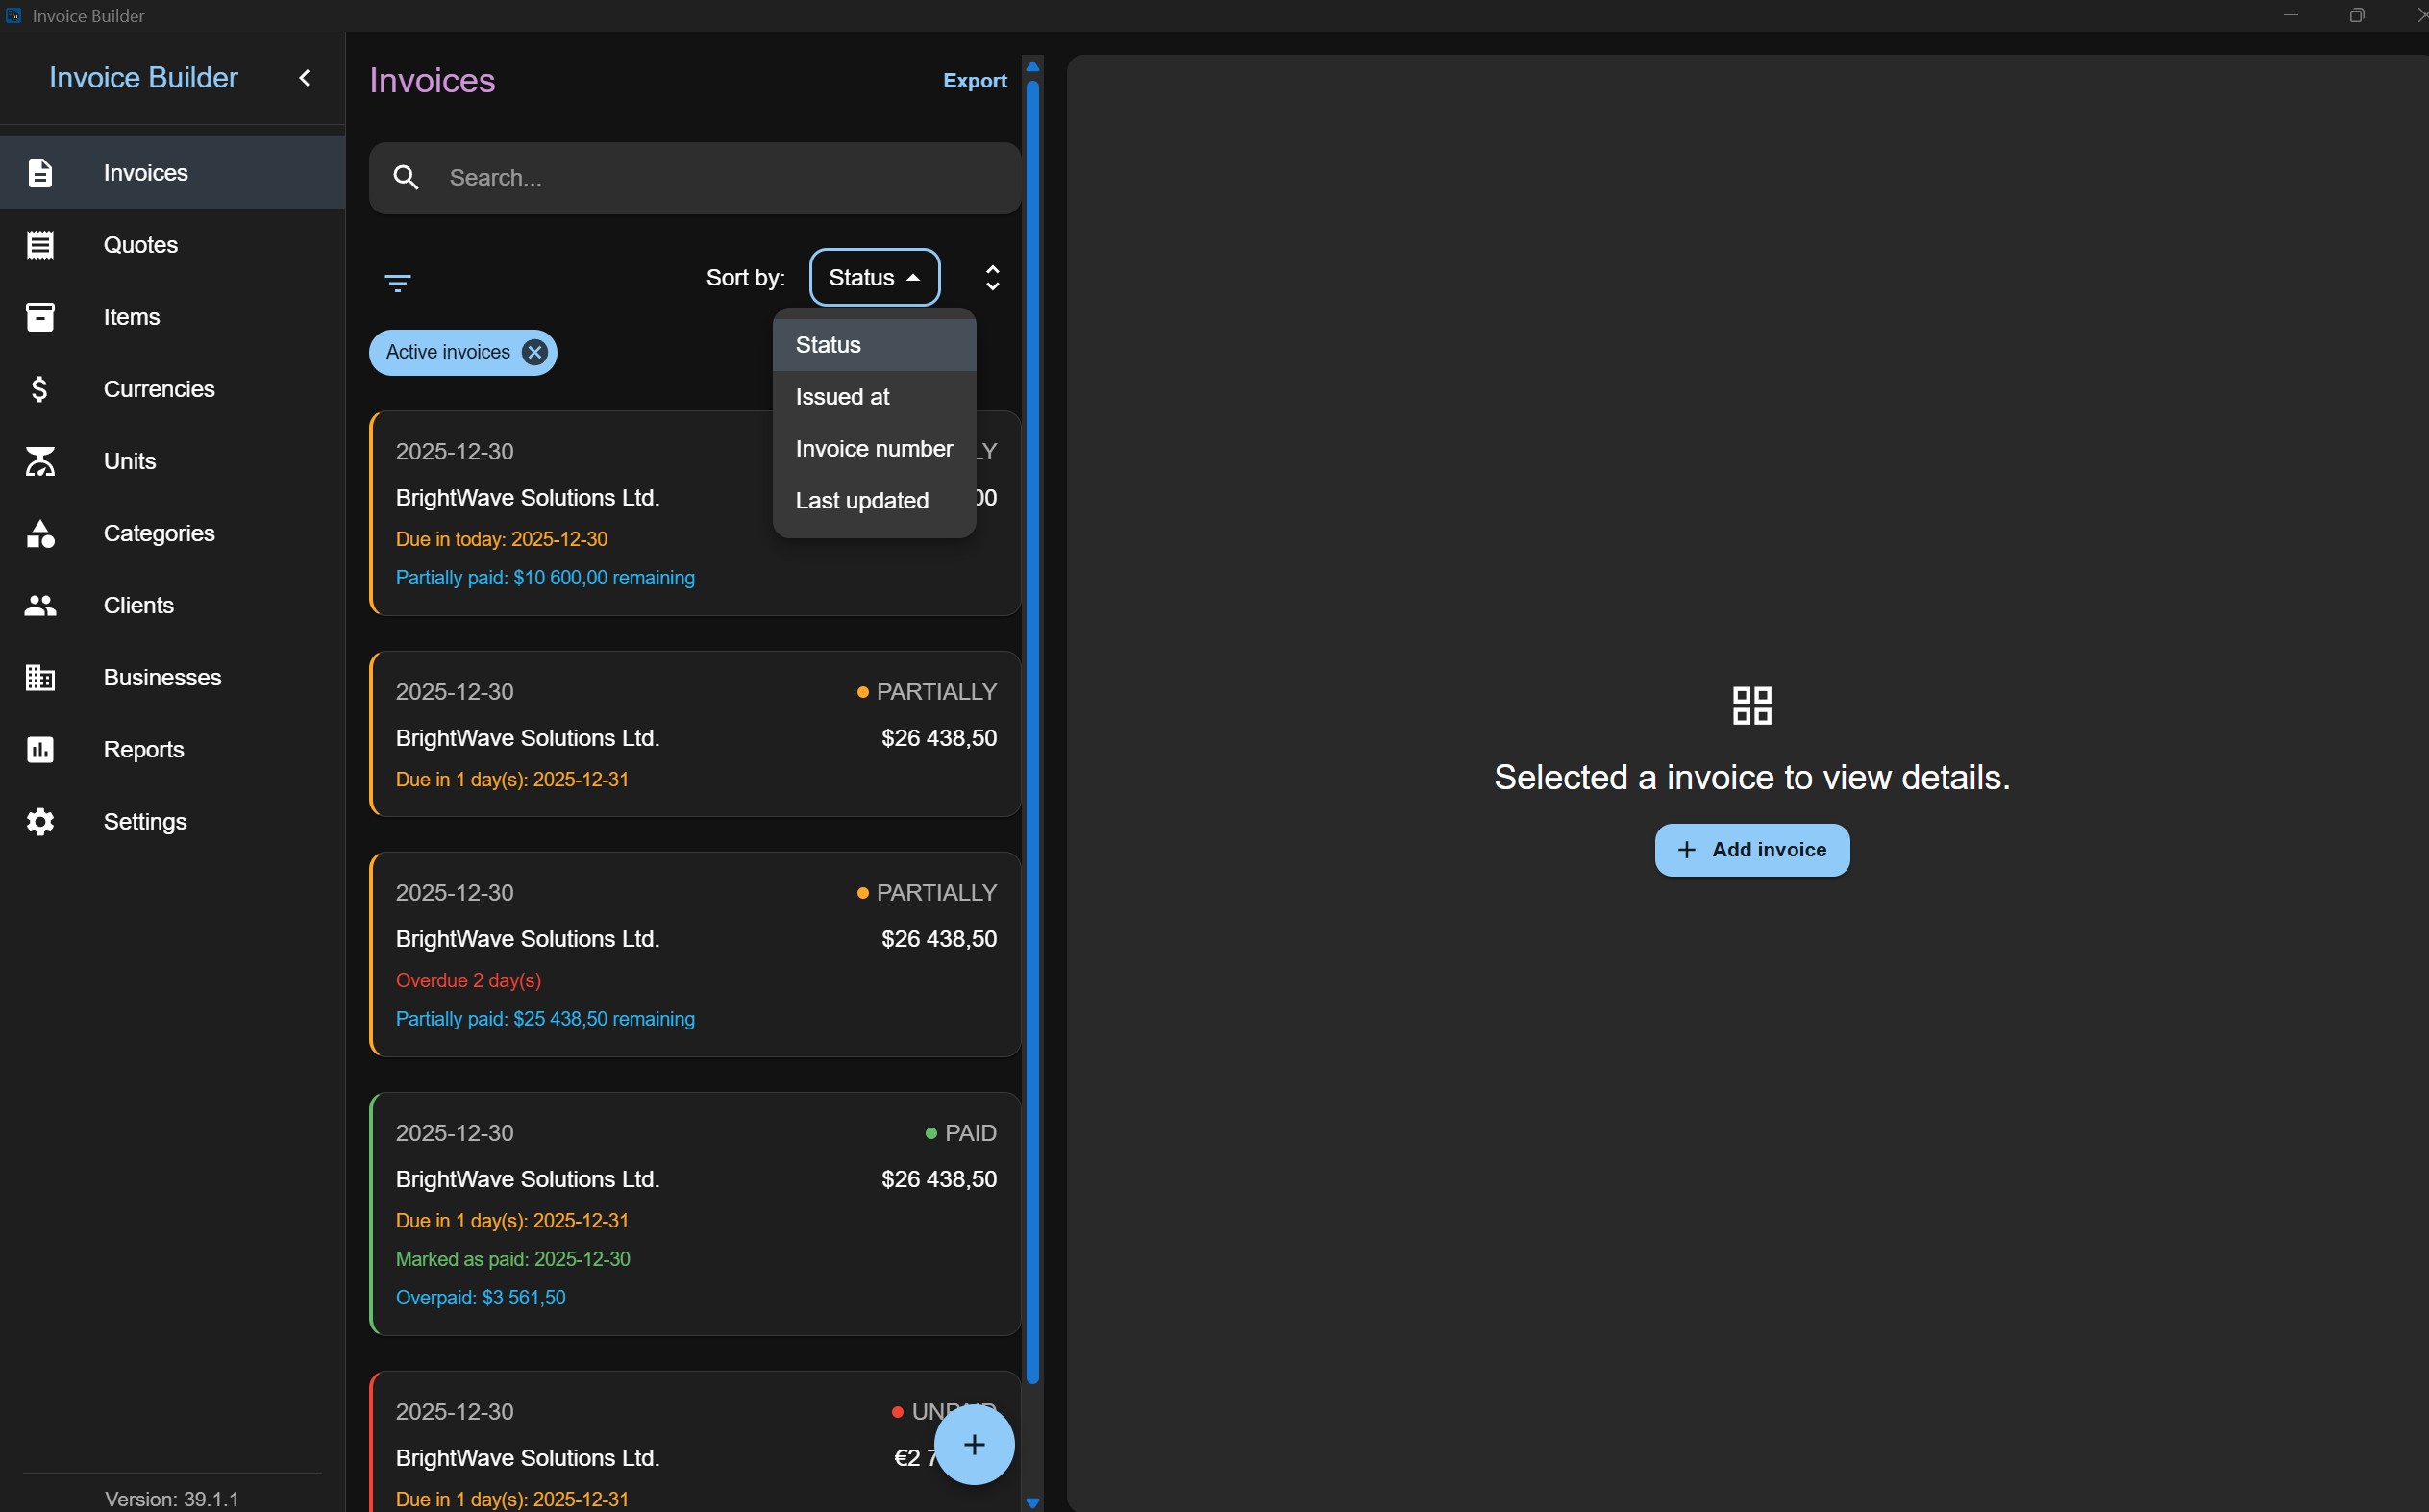Click the search magnifier icon
The height and width of the screenshot is (1512, 2429).
[406, 178]
